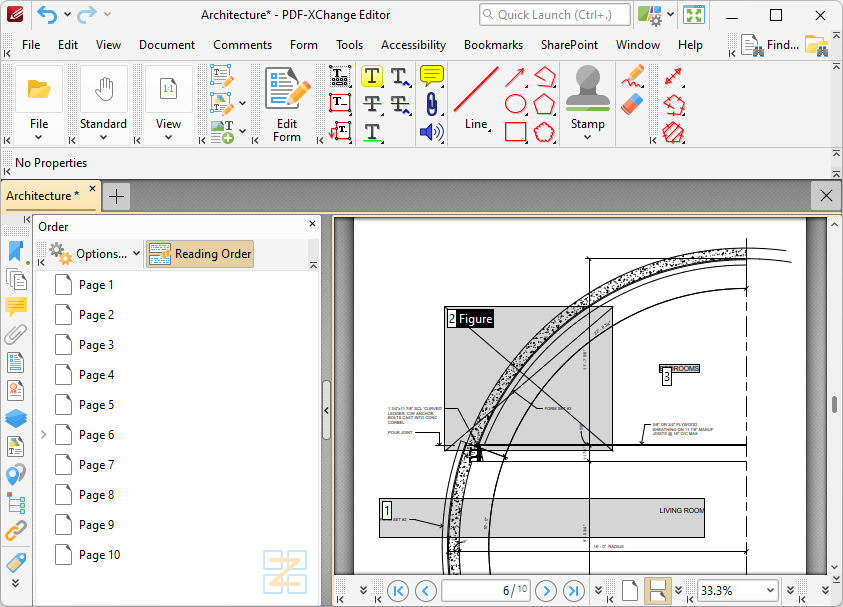Open the Bookmarks menu

pos(494,45)
